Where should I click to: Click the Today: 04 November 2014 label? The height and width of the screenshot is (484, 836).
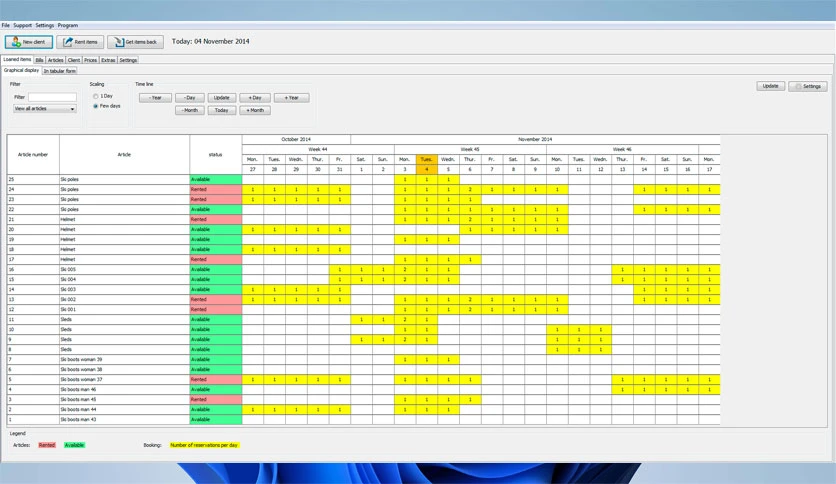click(211, 41)
